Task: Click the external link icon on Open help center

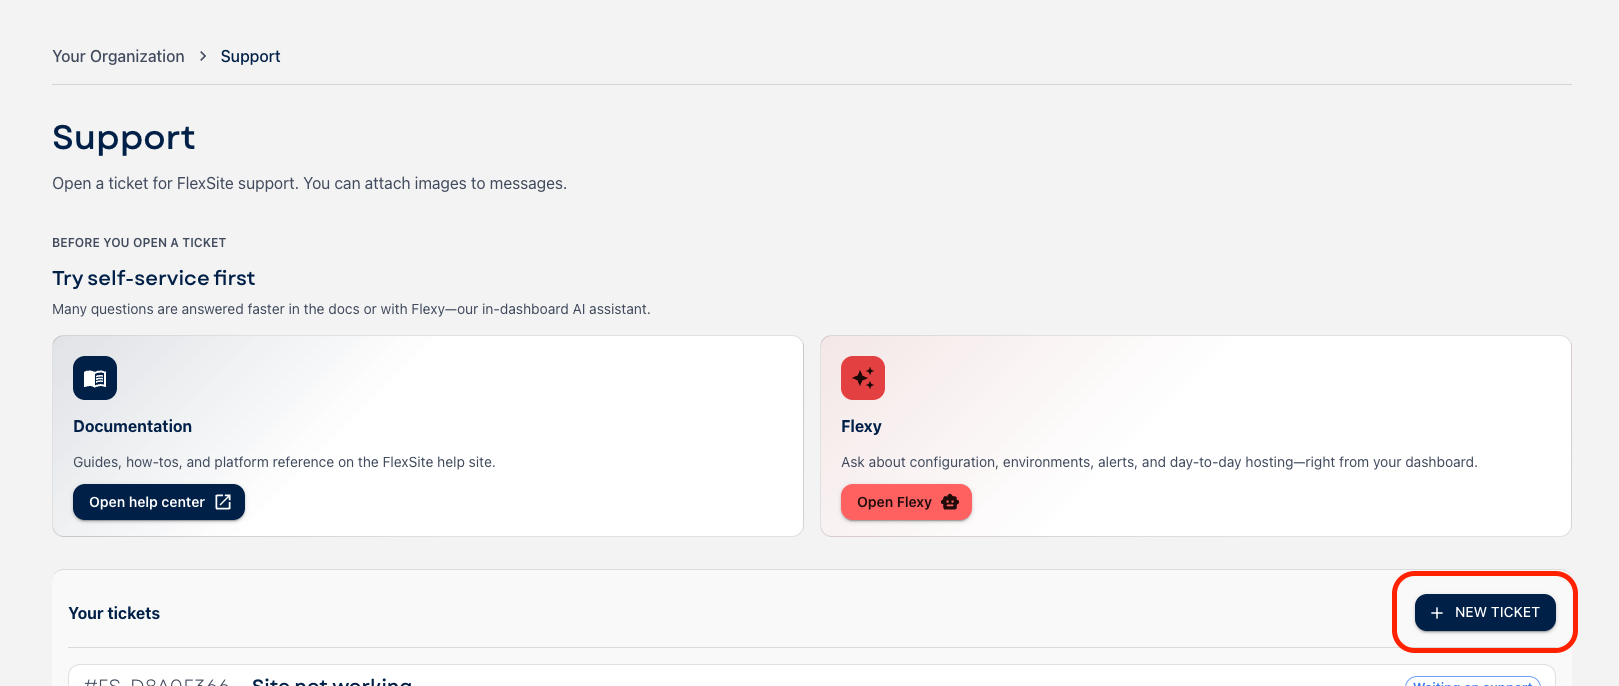Action: point(223,502)
